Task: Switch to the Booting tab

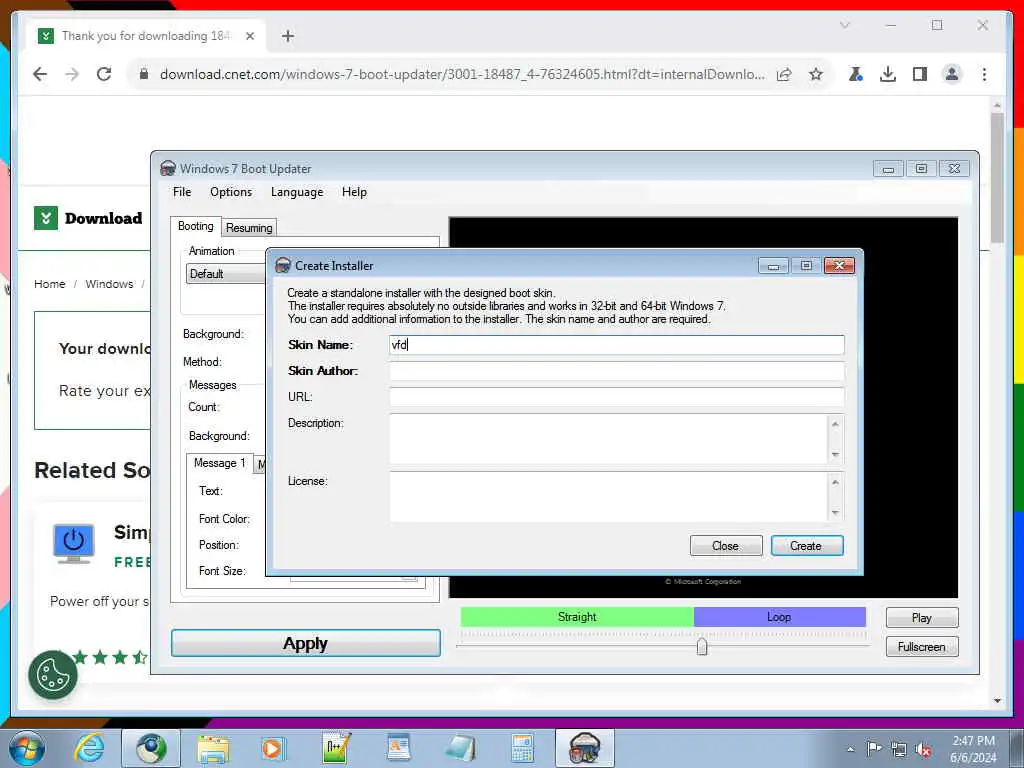Action: 195,226
